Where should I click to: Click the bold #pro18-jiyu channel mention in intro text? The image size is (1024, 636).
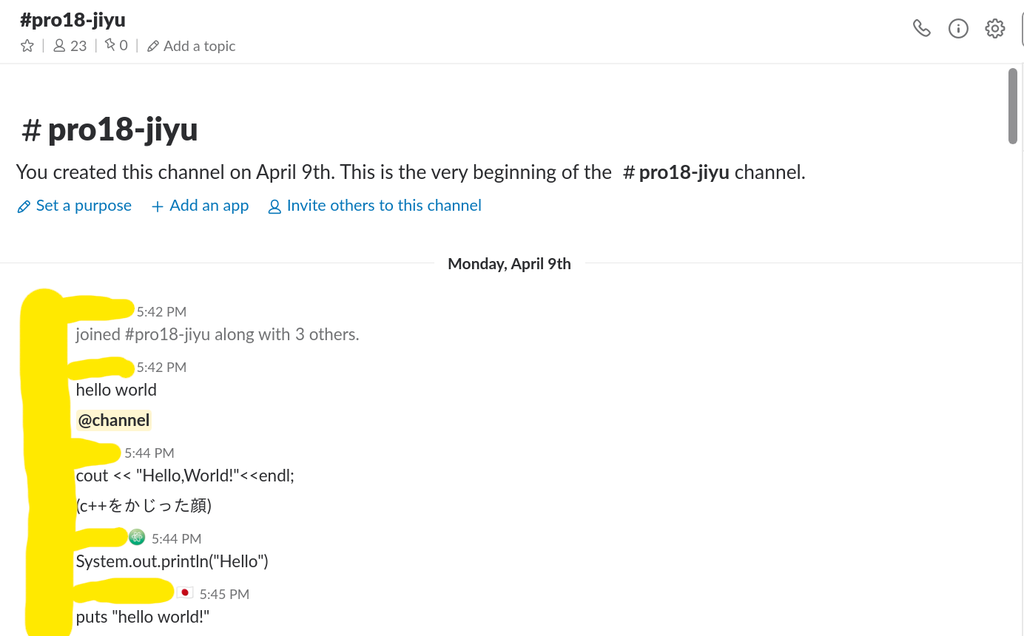click(676, 172)
